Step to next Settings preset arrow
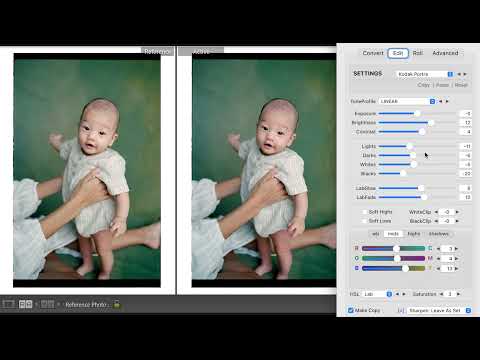The height and width of the screenshot is (360, 480). [x=465, y=74]
